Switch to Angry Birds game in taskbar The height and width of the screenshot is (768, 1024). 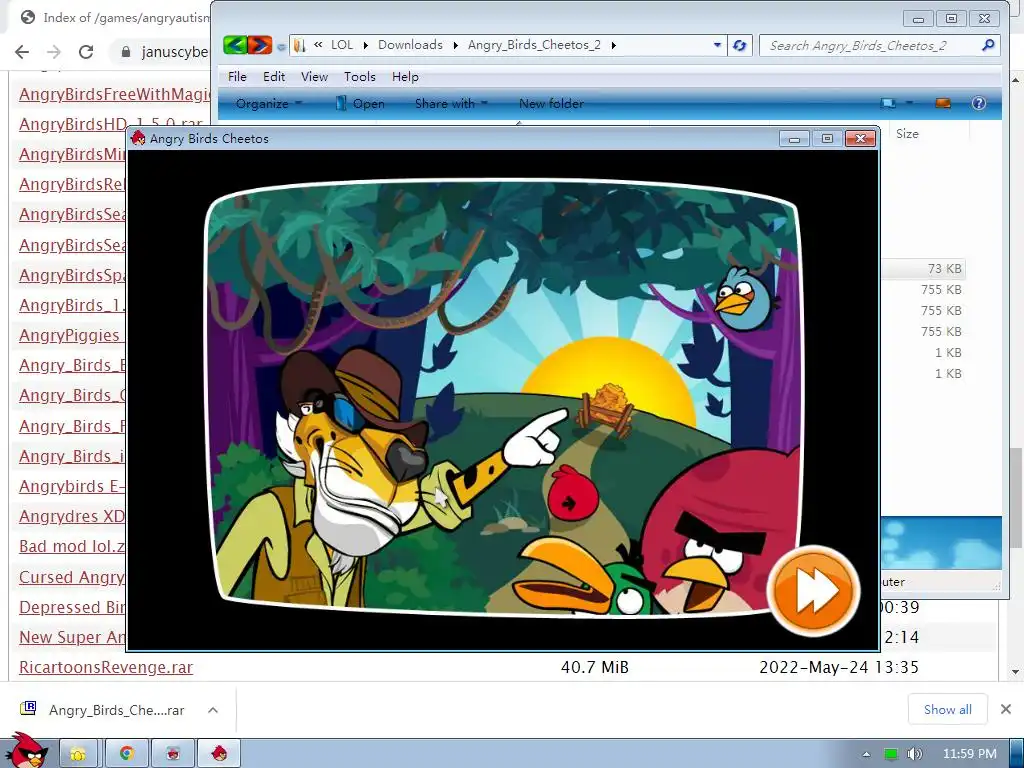[219, 754]
